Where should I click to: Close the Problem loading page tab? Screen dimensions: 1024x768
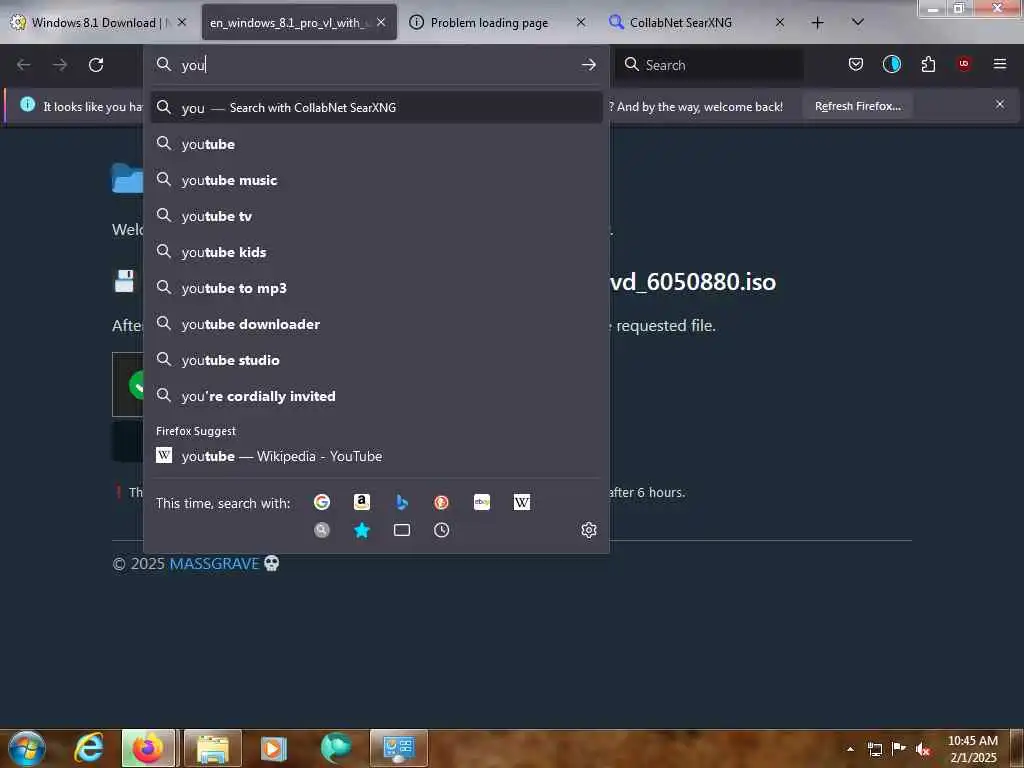[x=581, y=23]
